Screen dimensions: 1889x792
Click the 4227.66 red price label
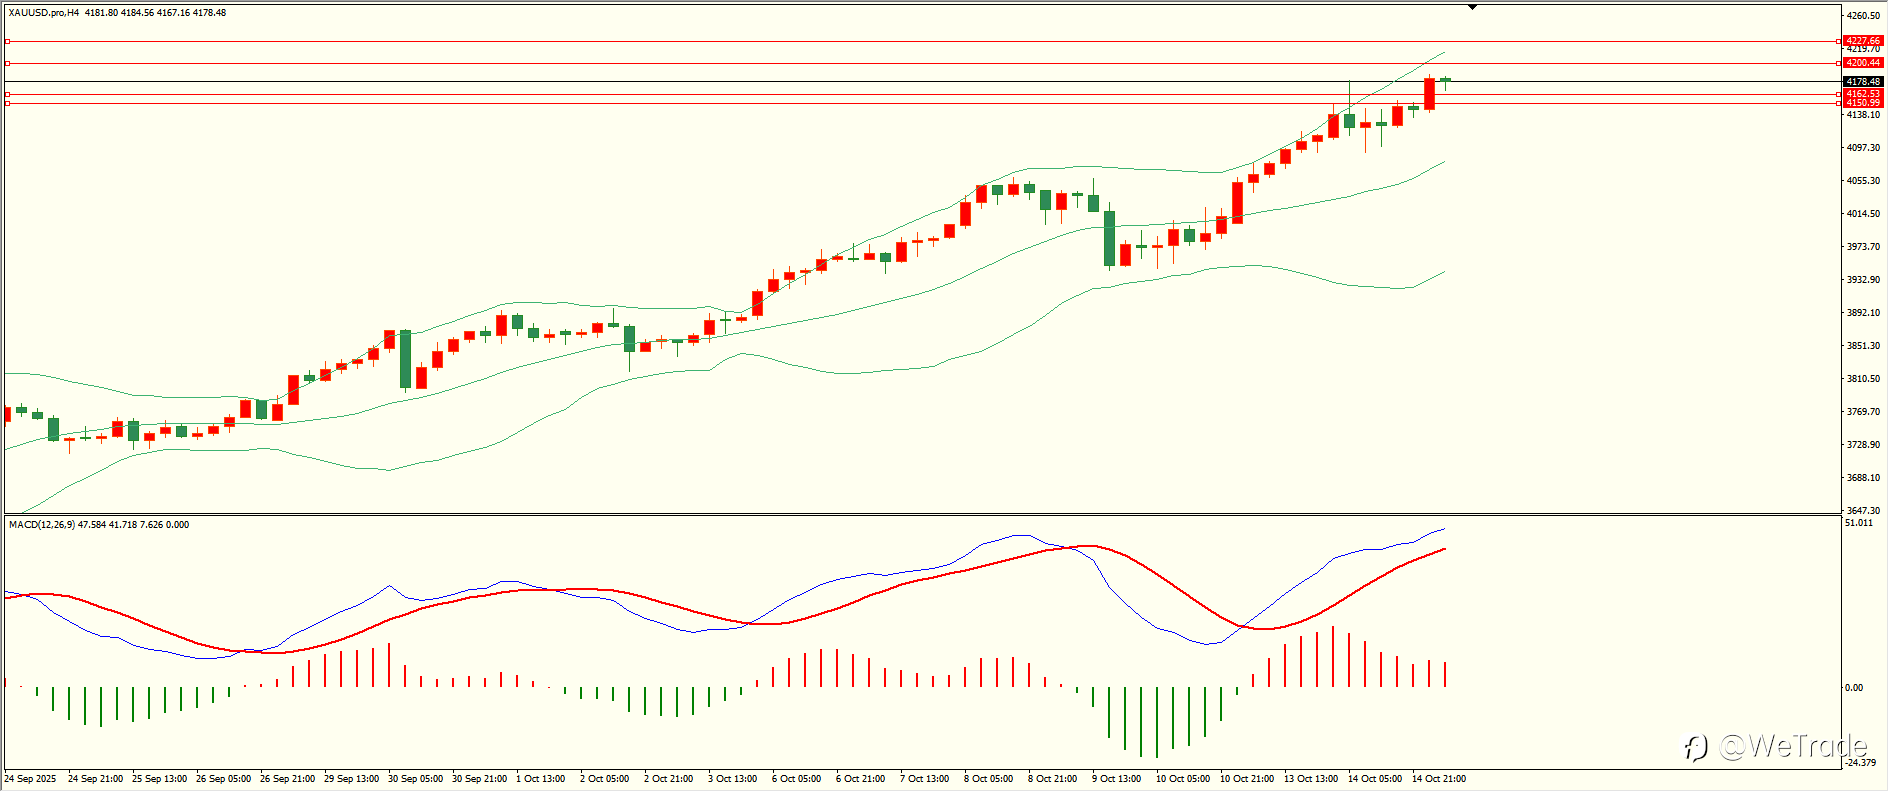click(x=1863, y=41)
